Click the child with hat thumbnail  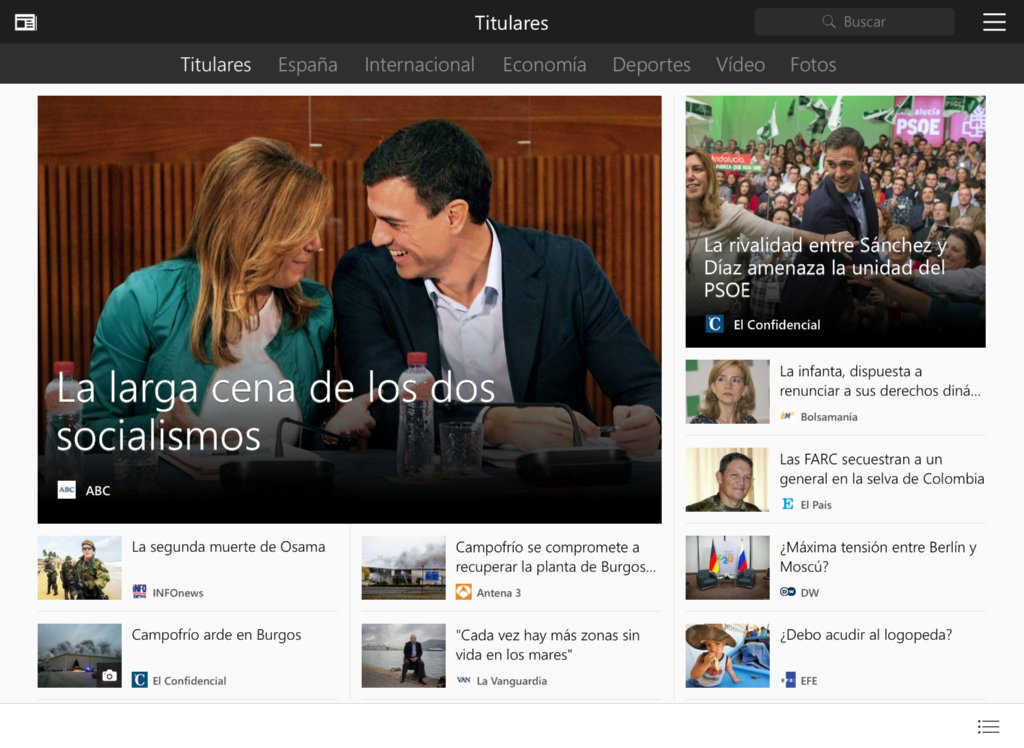pos(728,655)
